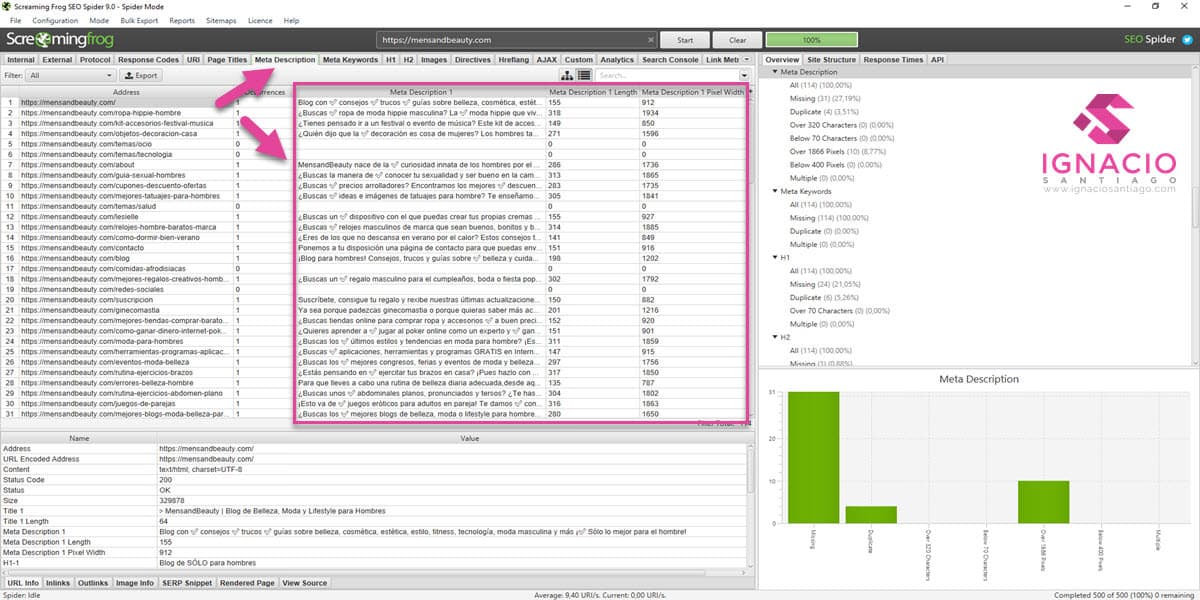Switch to the Images tab
This screenshot has width=1200, height=600.
pos(434,60)
